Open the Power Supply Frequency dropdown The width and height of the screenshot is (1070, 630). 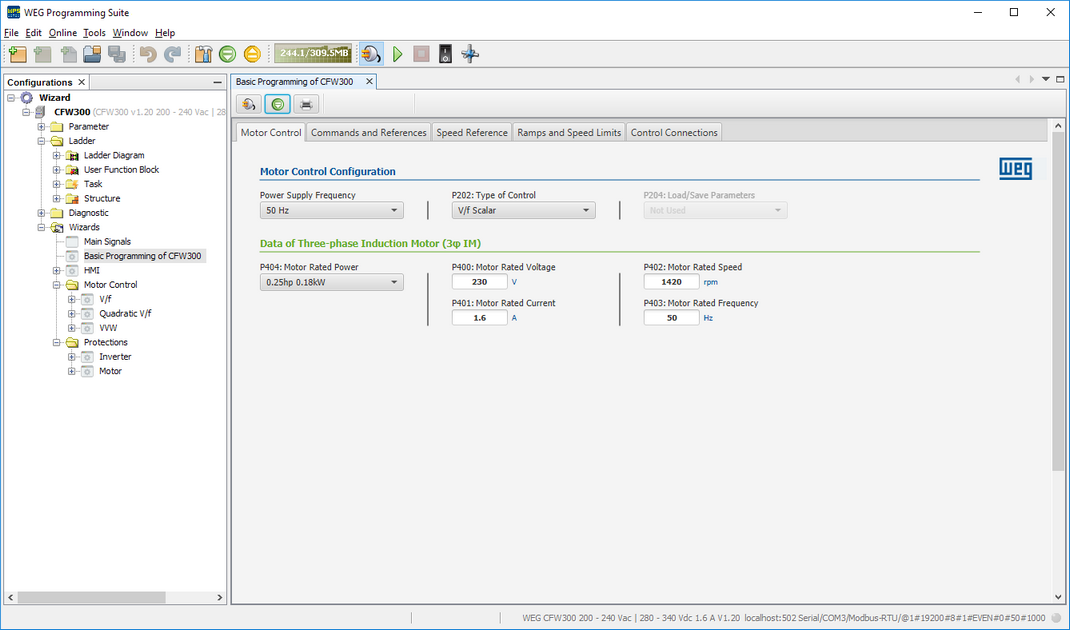point(331,210)
